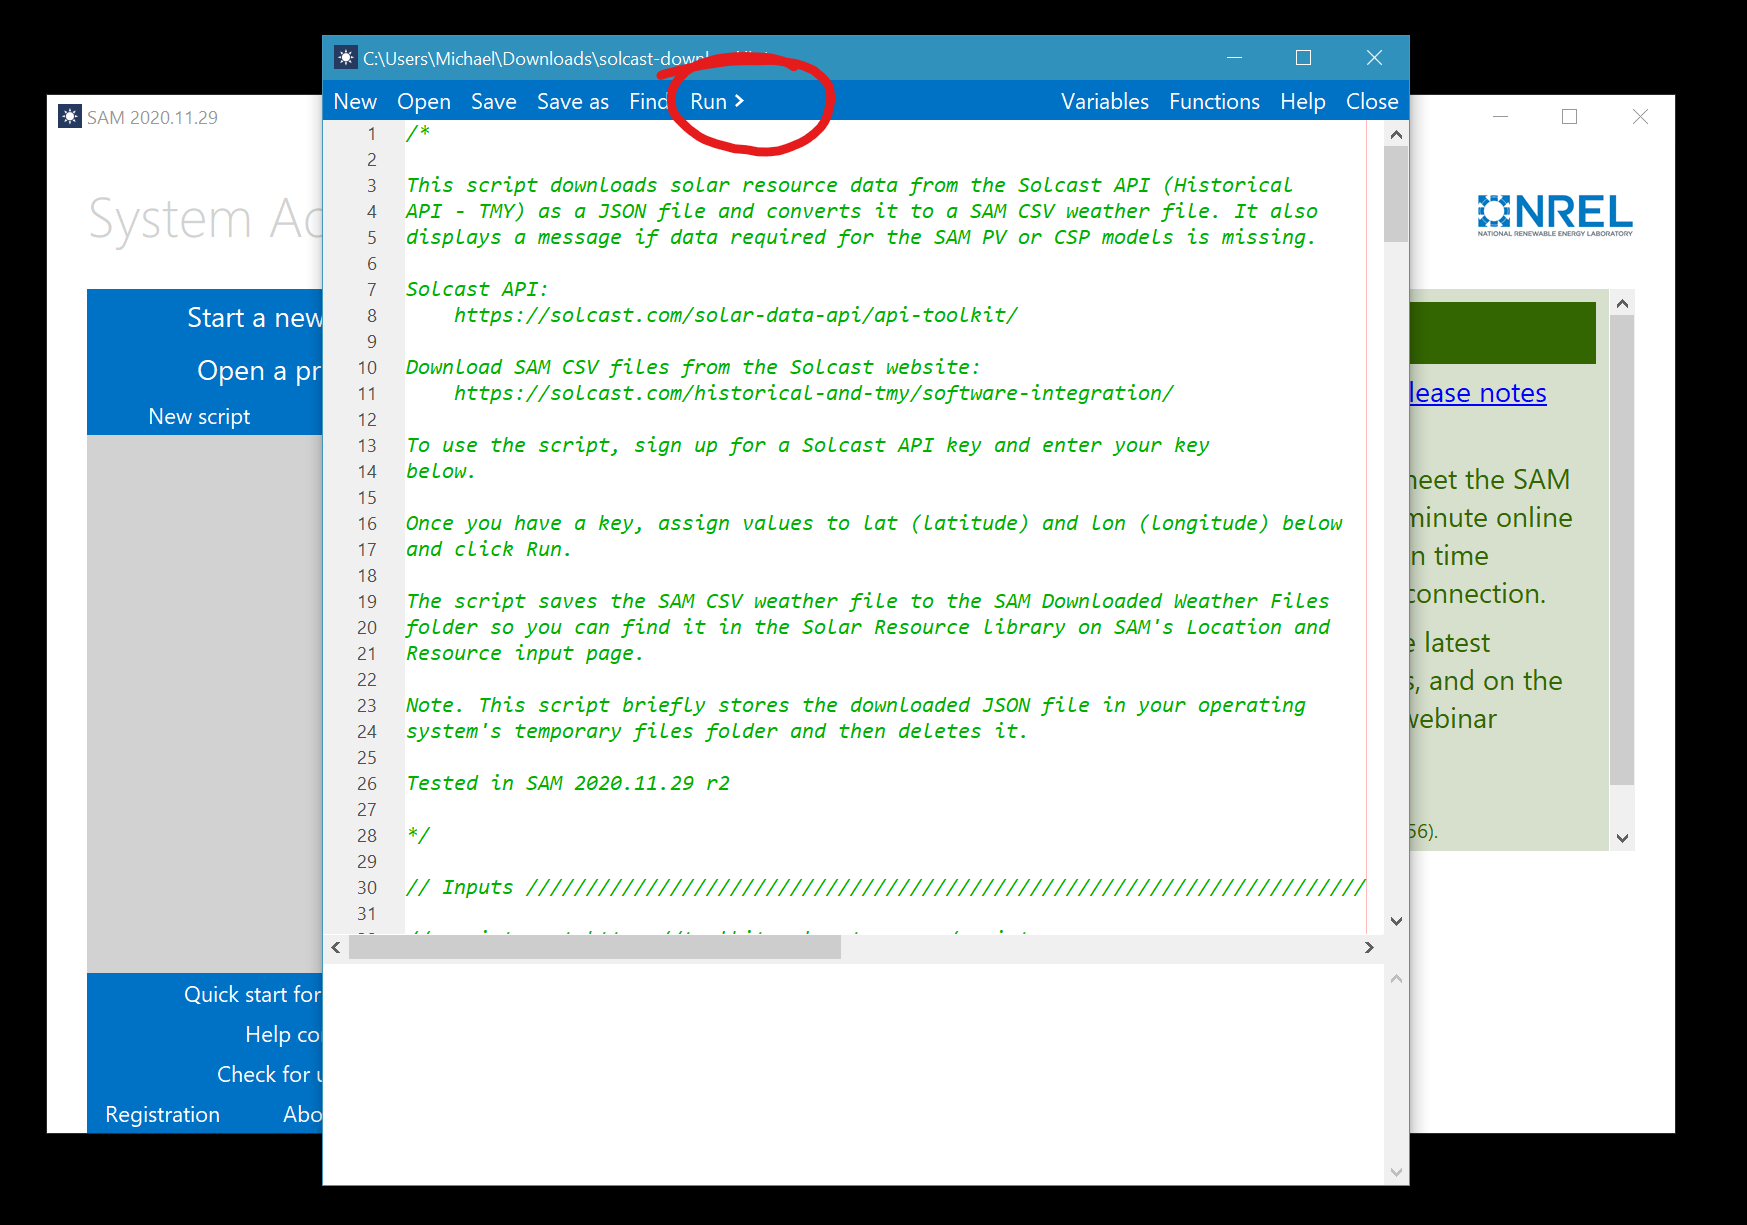The height and width of the screenshot is (1225, 1747).
Task: Click the script editor's vertical scroll down arrow
Action: [1396, 921]
